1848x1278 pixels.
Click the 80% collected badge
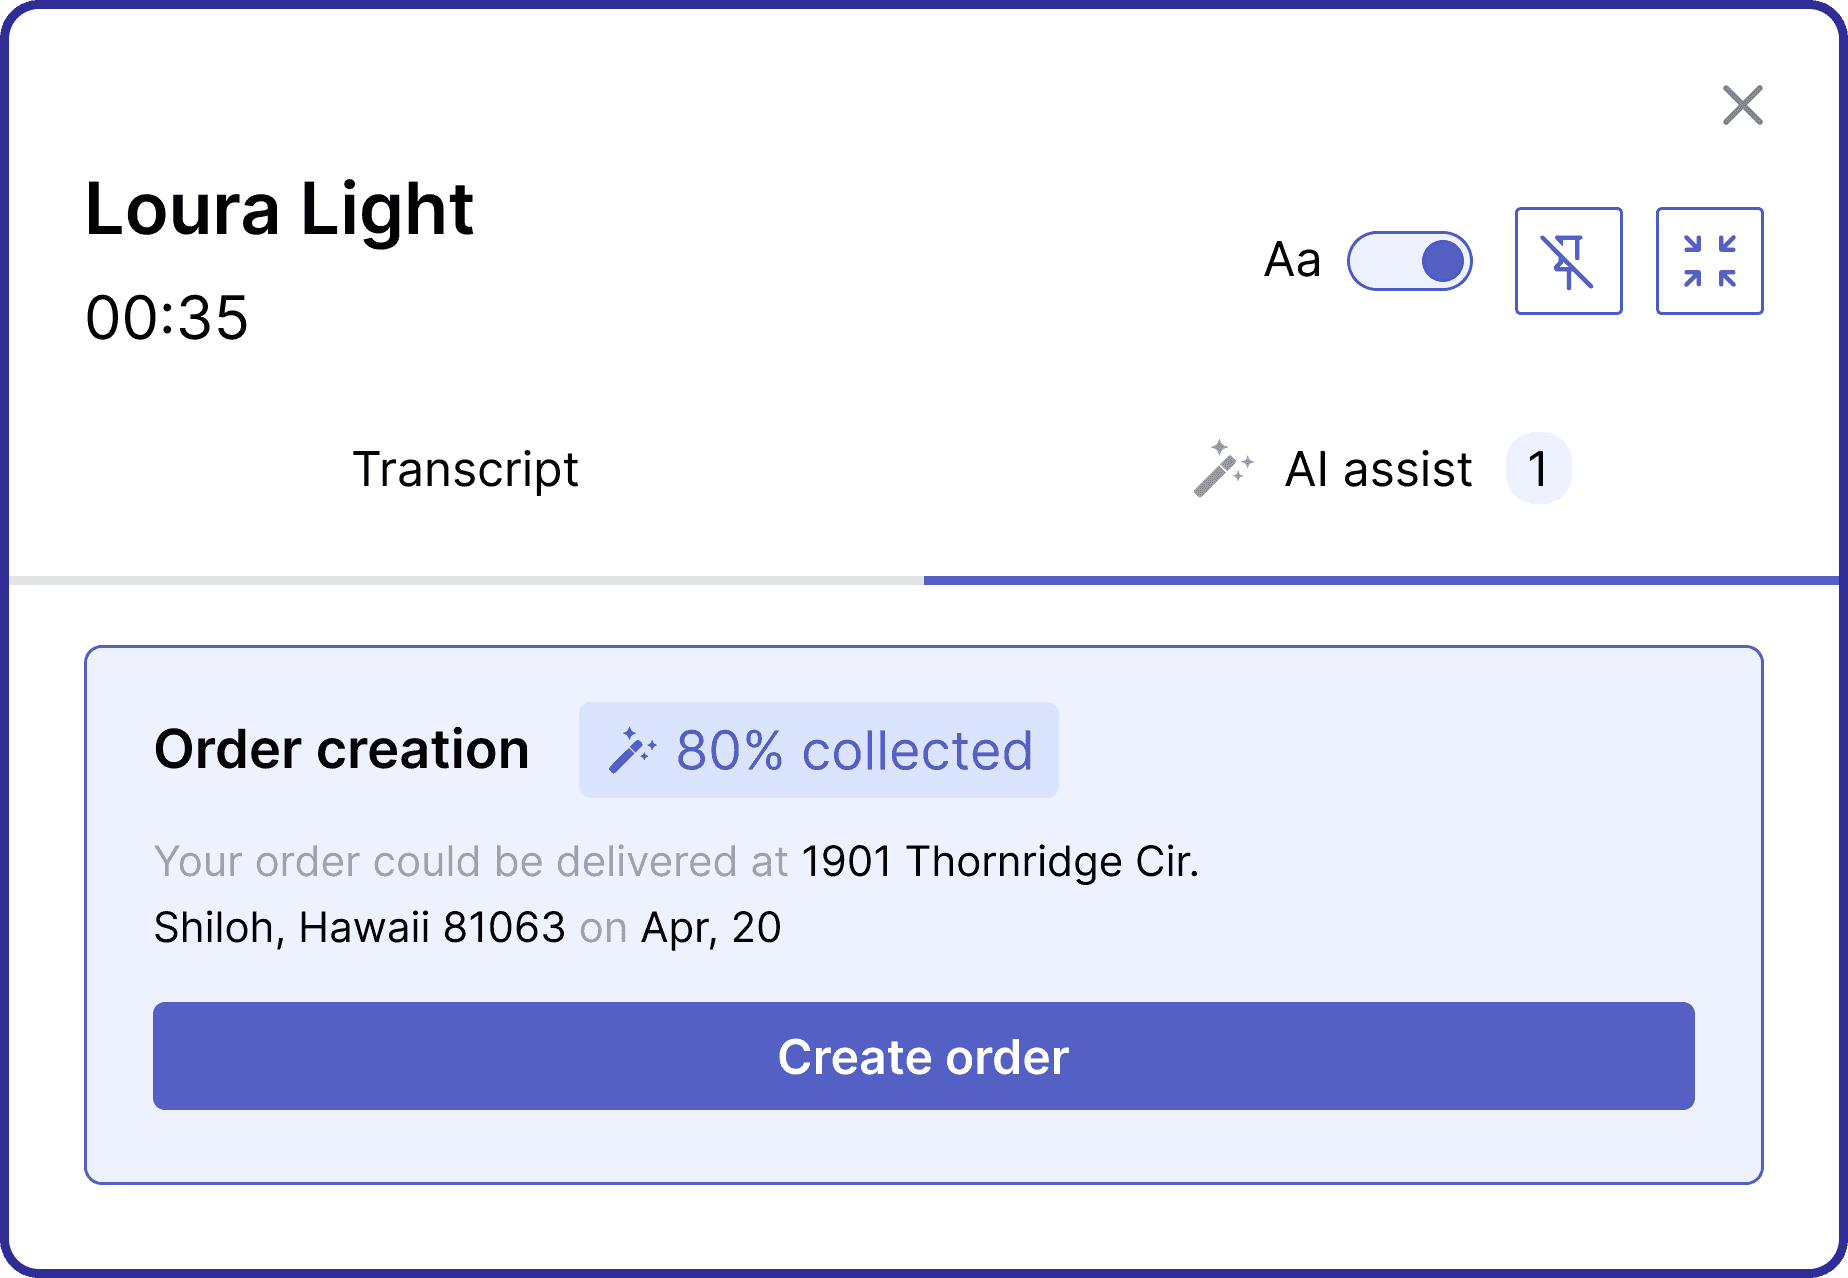coord(818,750)
